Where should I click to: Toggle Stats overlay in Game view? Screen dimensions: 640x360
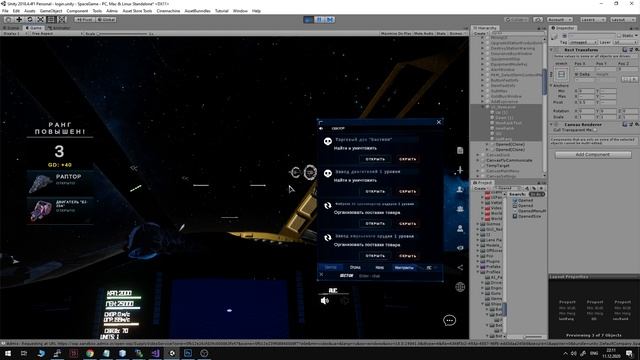click(x=441, y=33)
